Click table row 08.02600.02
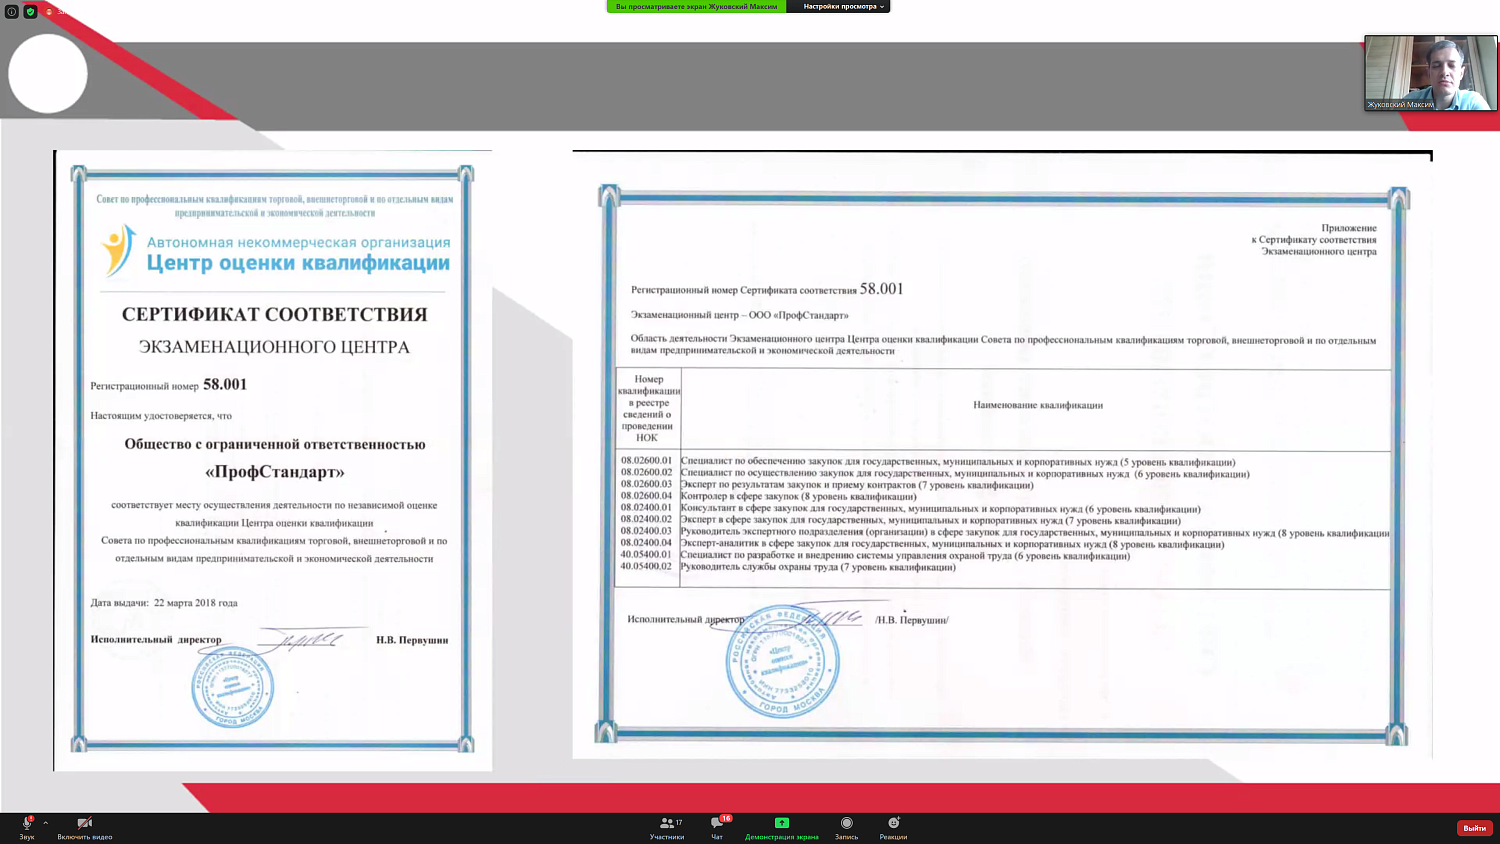1500x844 pixels. coord(1003,473)
